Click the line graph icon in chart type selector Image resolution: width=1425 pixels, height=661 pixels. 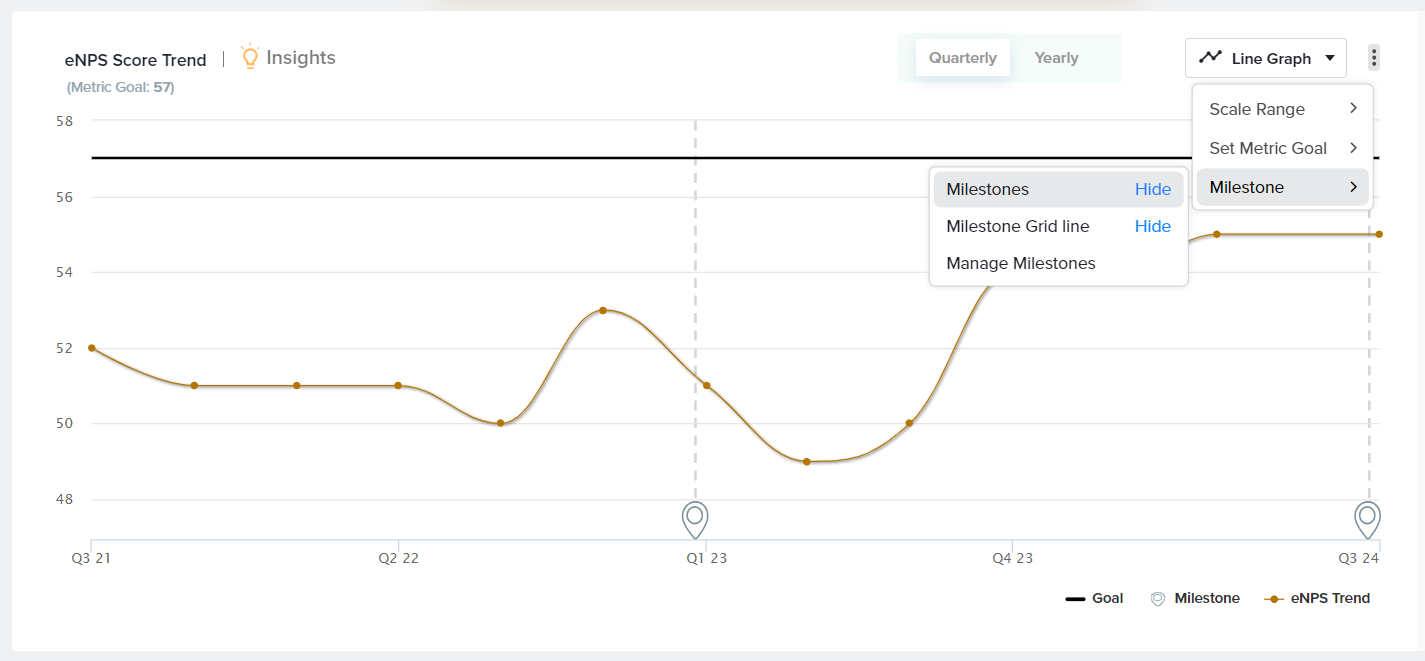pyautogui.click(x=1210, y=58)
